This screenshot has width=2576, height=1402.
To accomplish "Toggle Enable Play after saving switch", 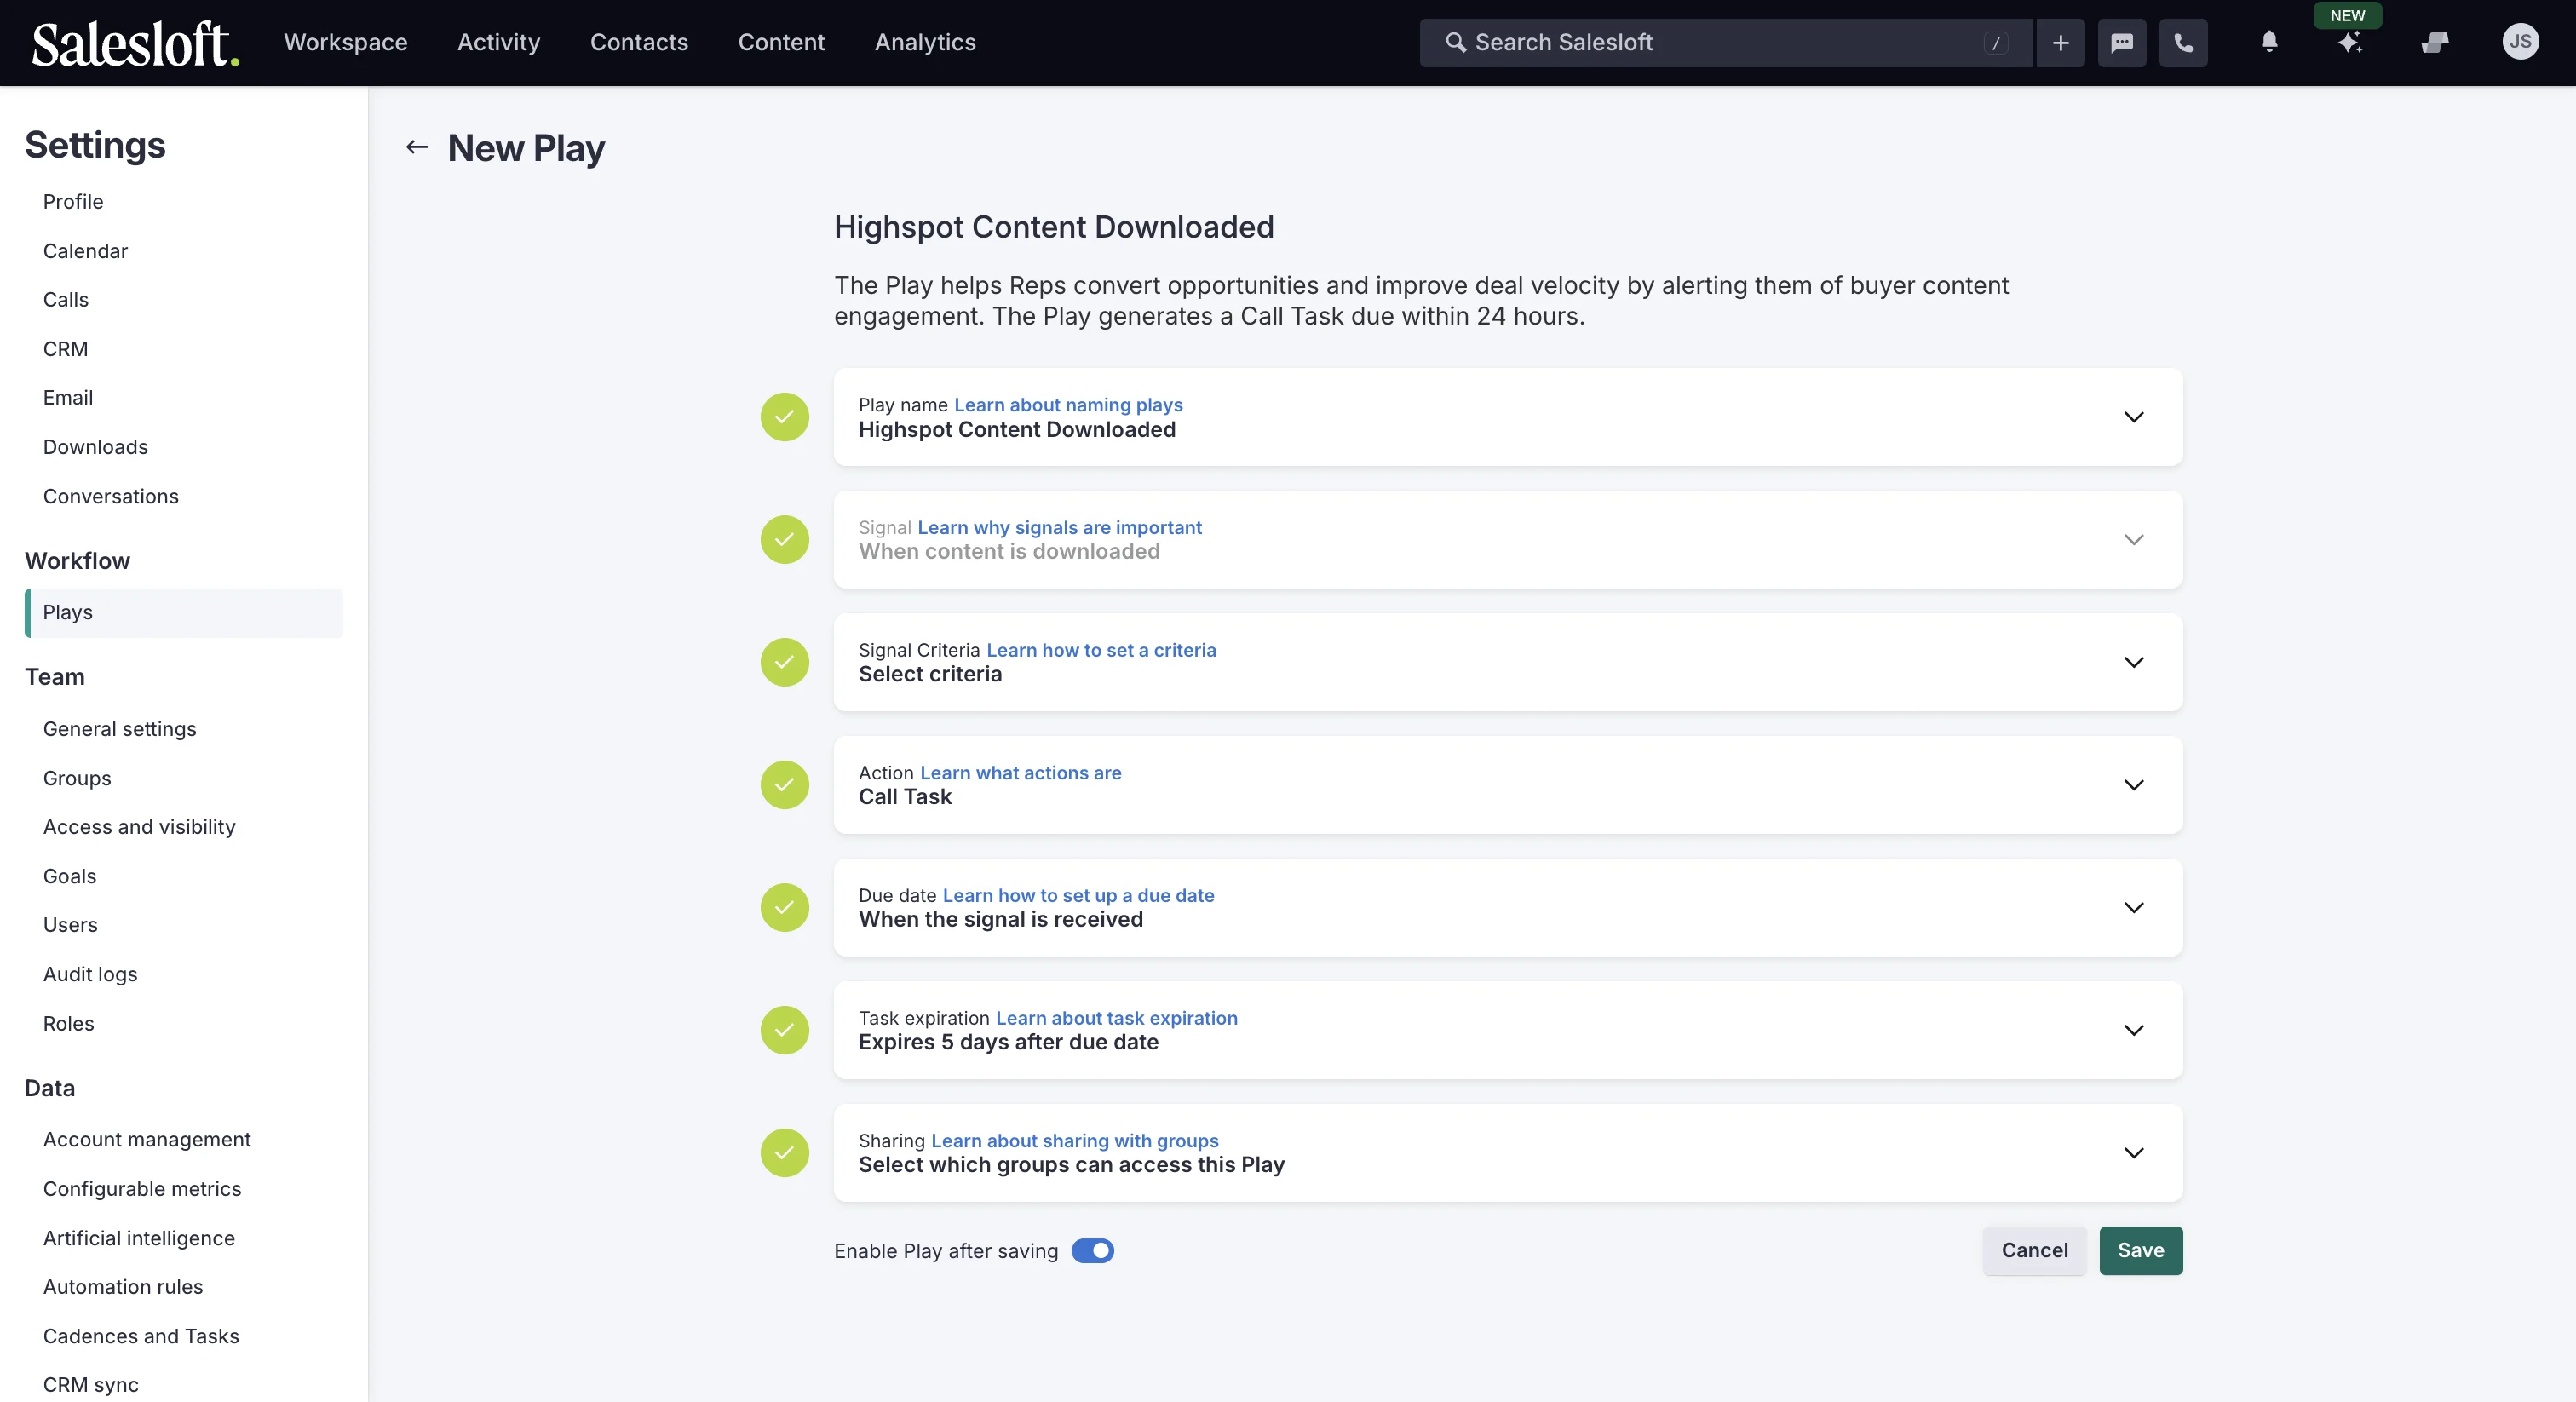I will tap(1092, 1251).
